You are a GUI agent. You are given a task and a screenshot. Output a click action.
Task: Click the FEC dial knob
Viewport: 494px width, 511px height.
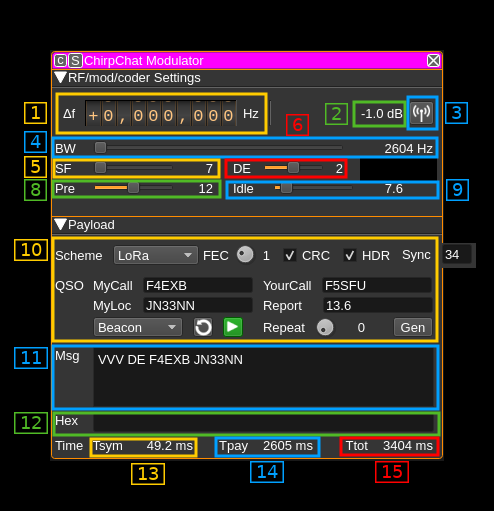245,255
